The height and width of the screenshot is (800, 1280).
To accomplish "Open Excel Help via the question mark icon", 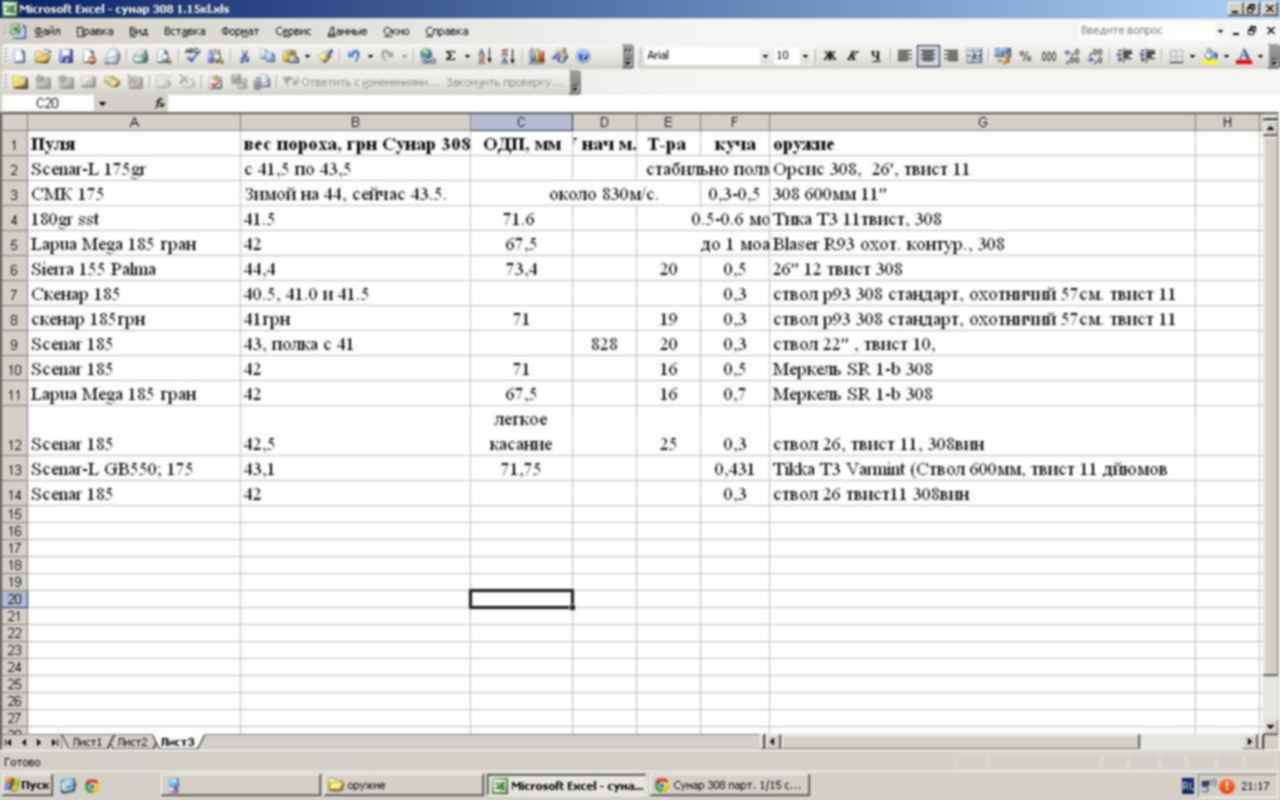I will pos(583,56).
